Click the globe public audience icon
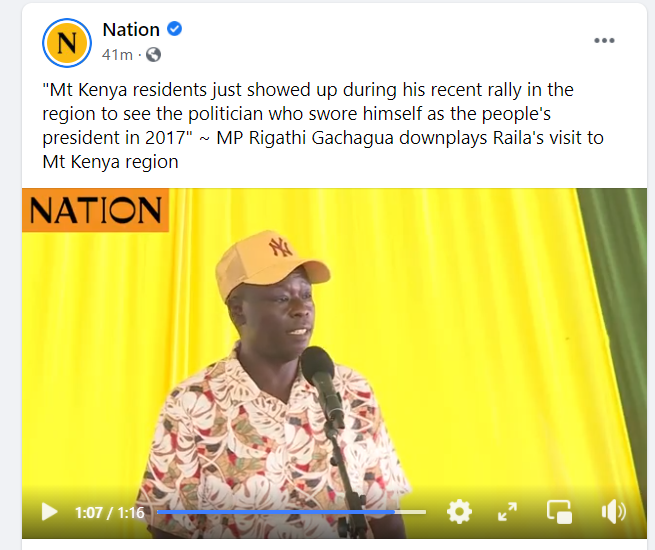This screenshot has height=550, width=655. (x=153, y=55)
